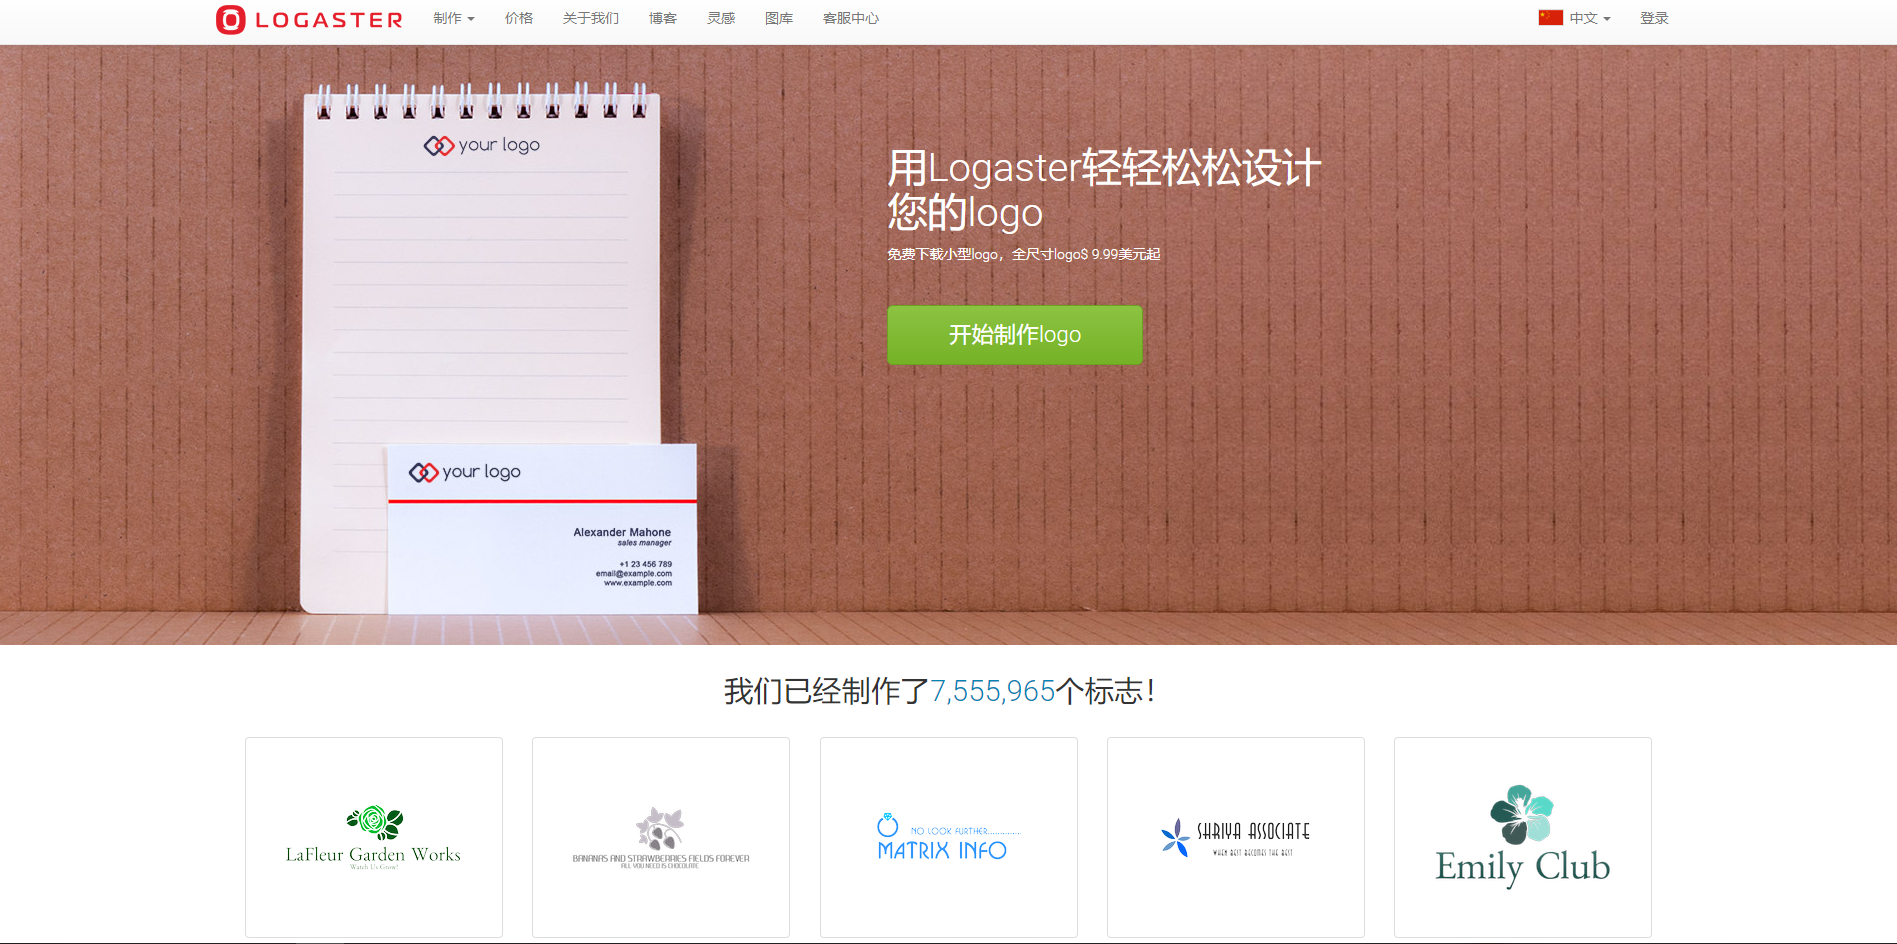The image size is (1897, 944).
Task: Open the Matrix Info logo card
Action: tap(949, 837)
